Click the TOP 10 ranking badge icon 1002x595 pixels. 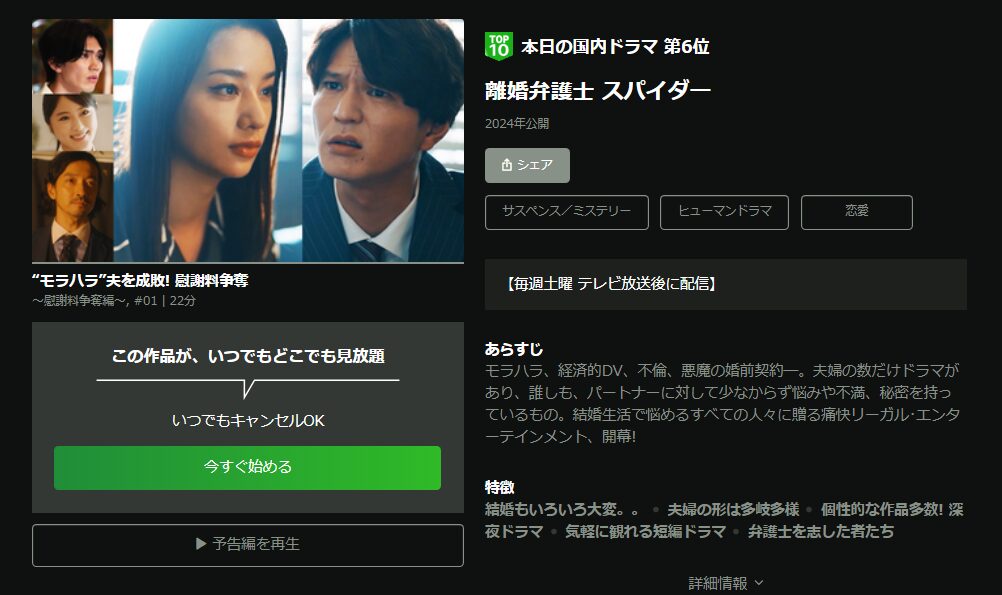[x=498, y=46]
